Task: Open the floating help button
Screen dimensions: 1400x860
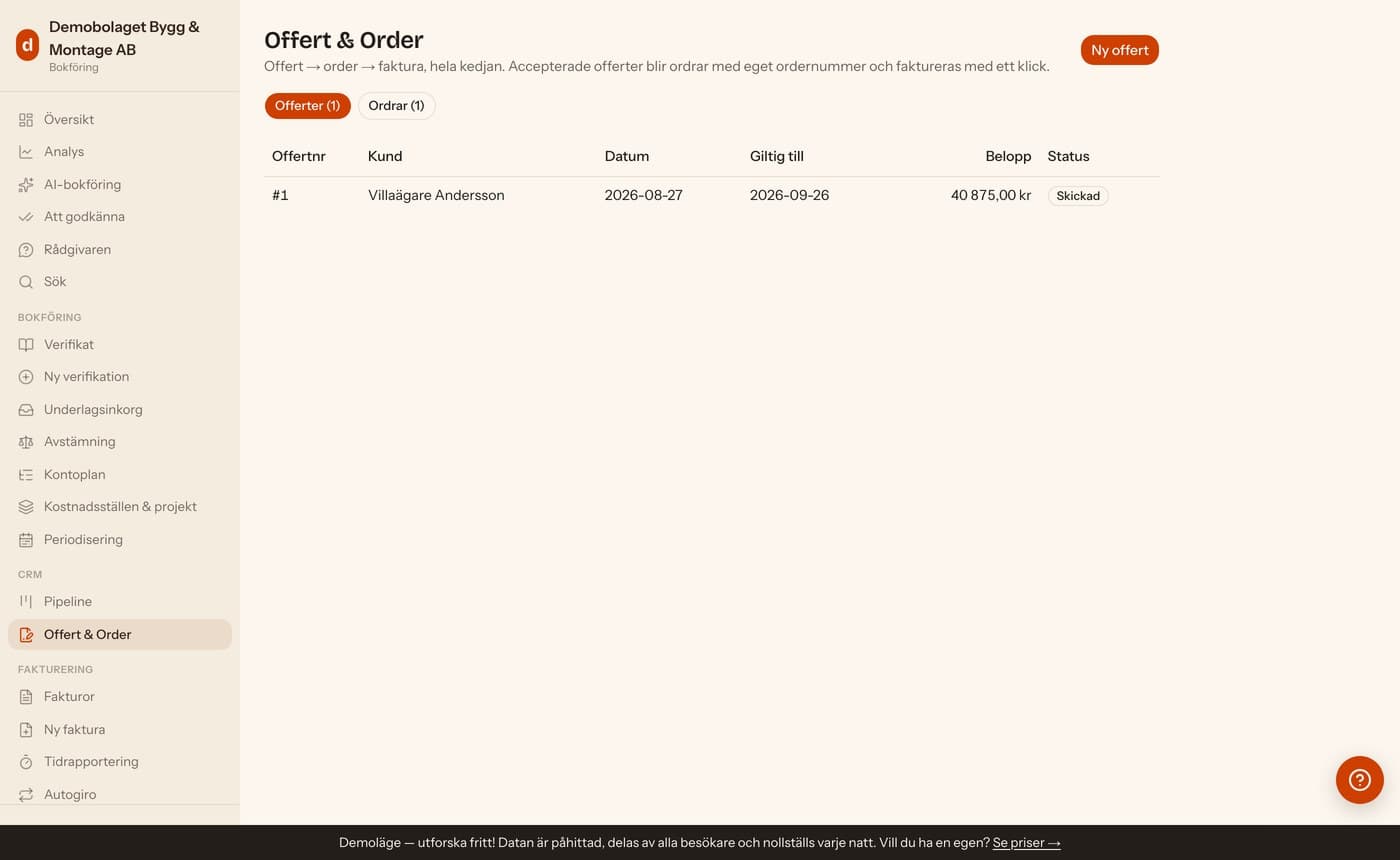Action: pyautogui.click(x=1360, y=780)
